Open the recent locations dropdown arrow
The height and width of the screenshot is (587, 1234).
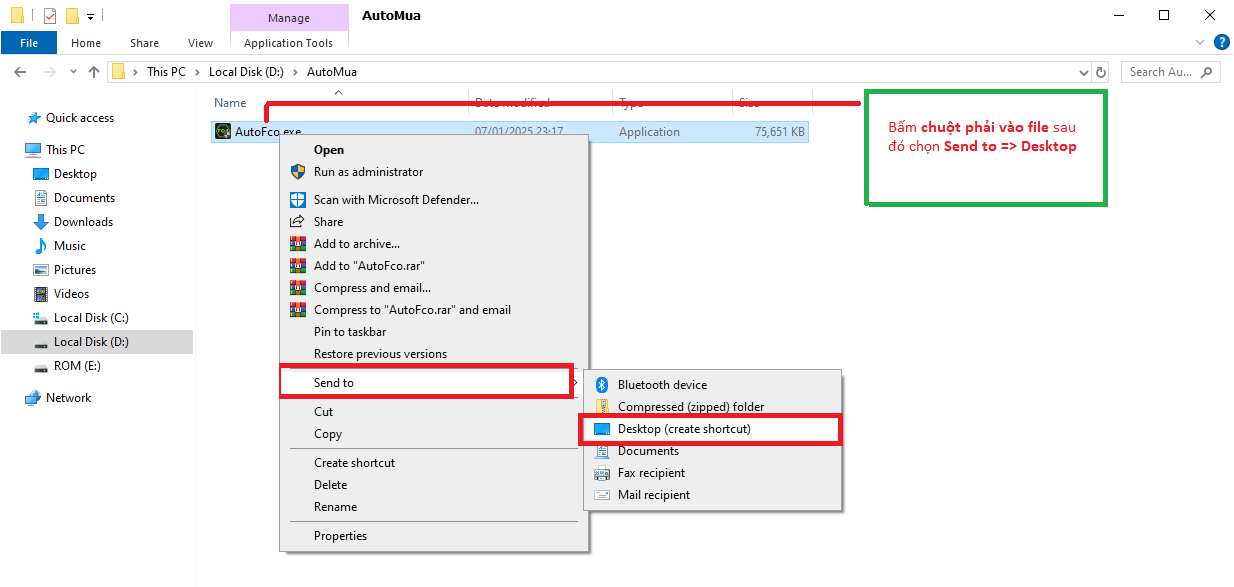pyautogui.click(x=73, y=72)
